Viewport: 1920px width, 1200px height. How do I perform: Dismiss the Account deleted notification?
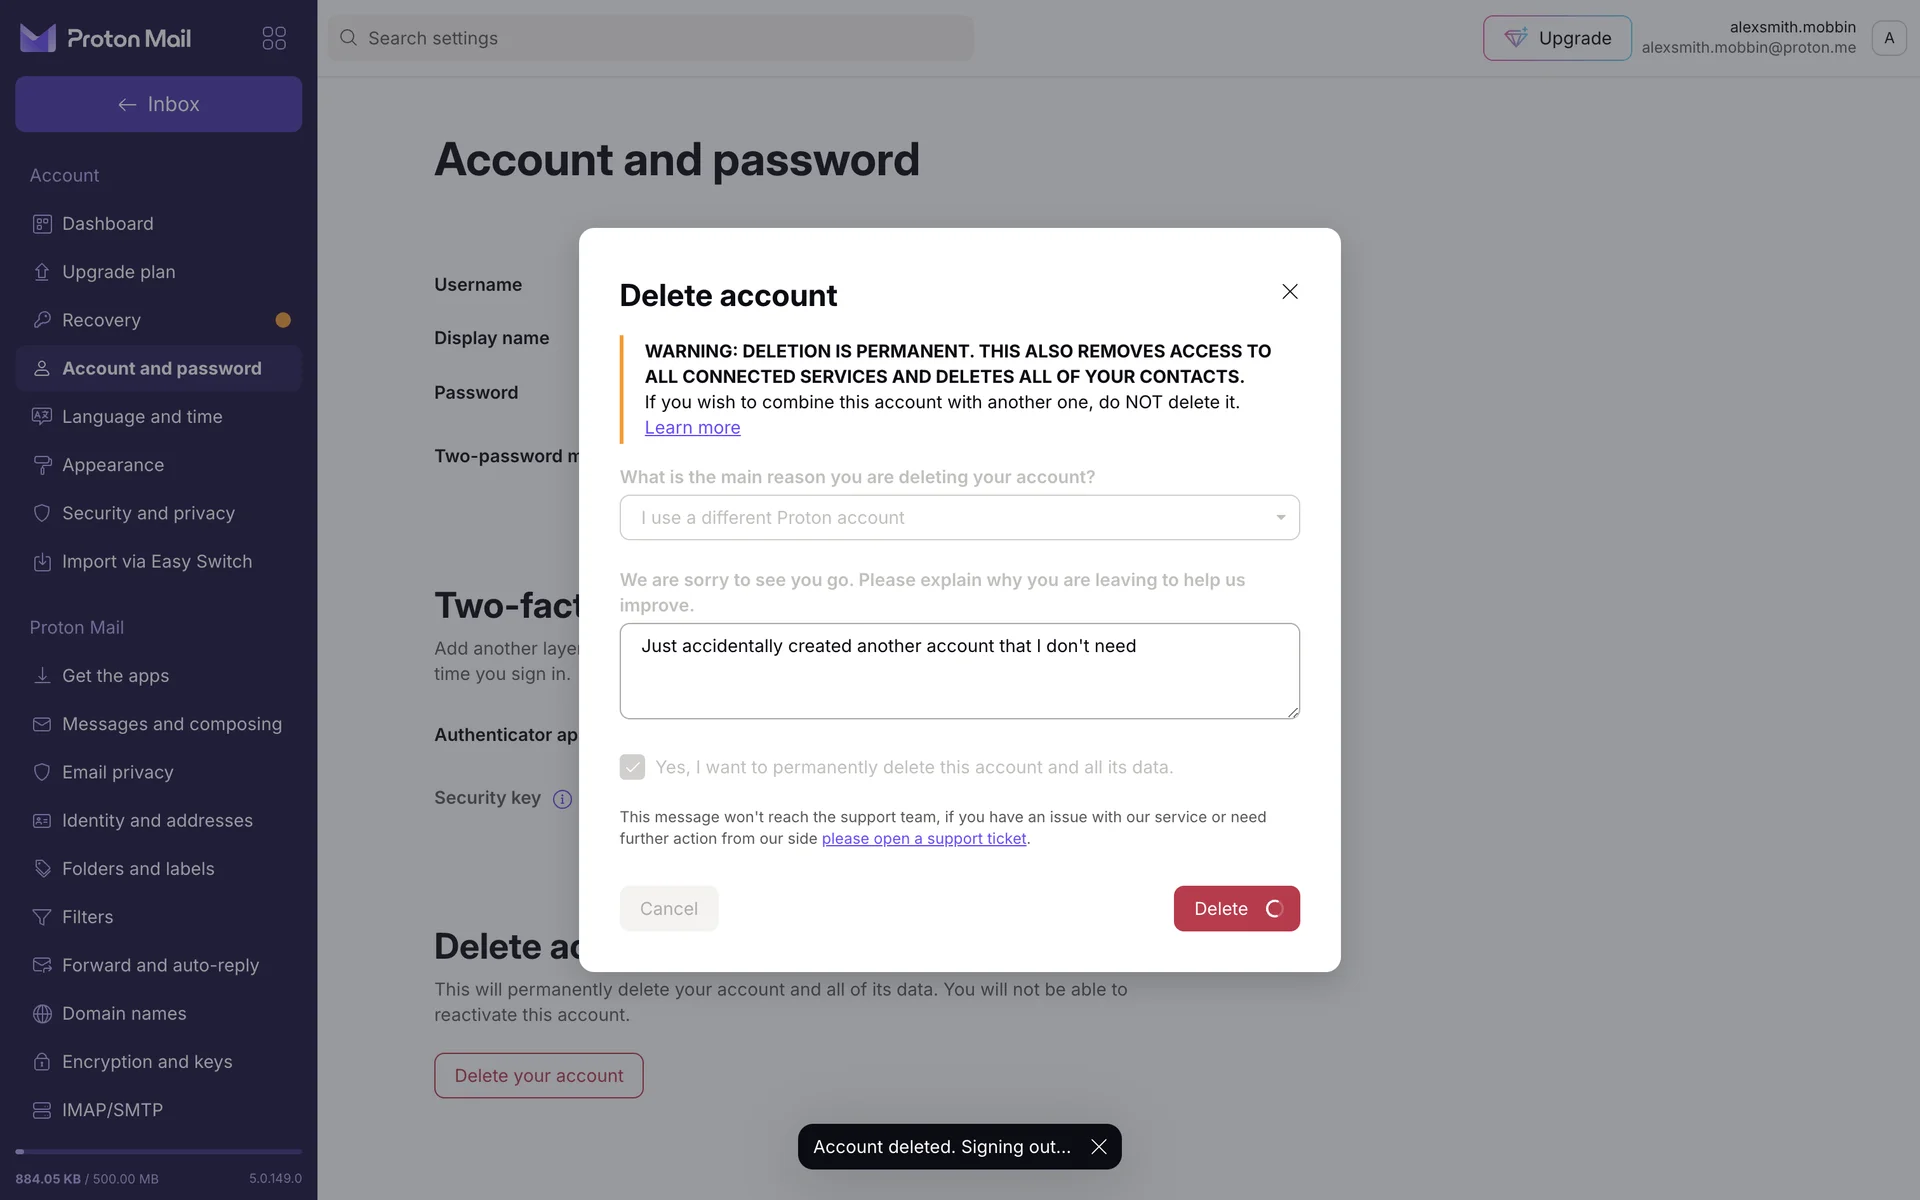(x=1099, y=1147)
